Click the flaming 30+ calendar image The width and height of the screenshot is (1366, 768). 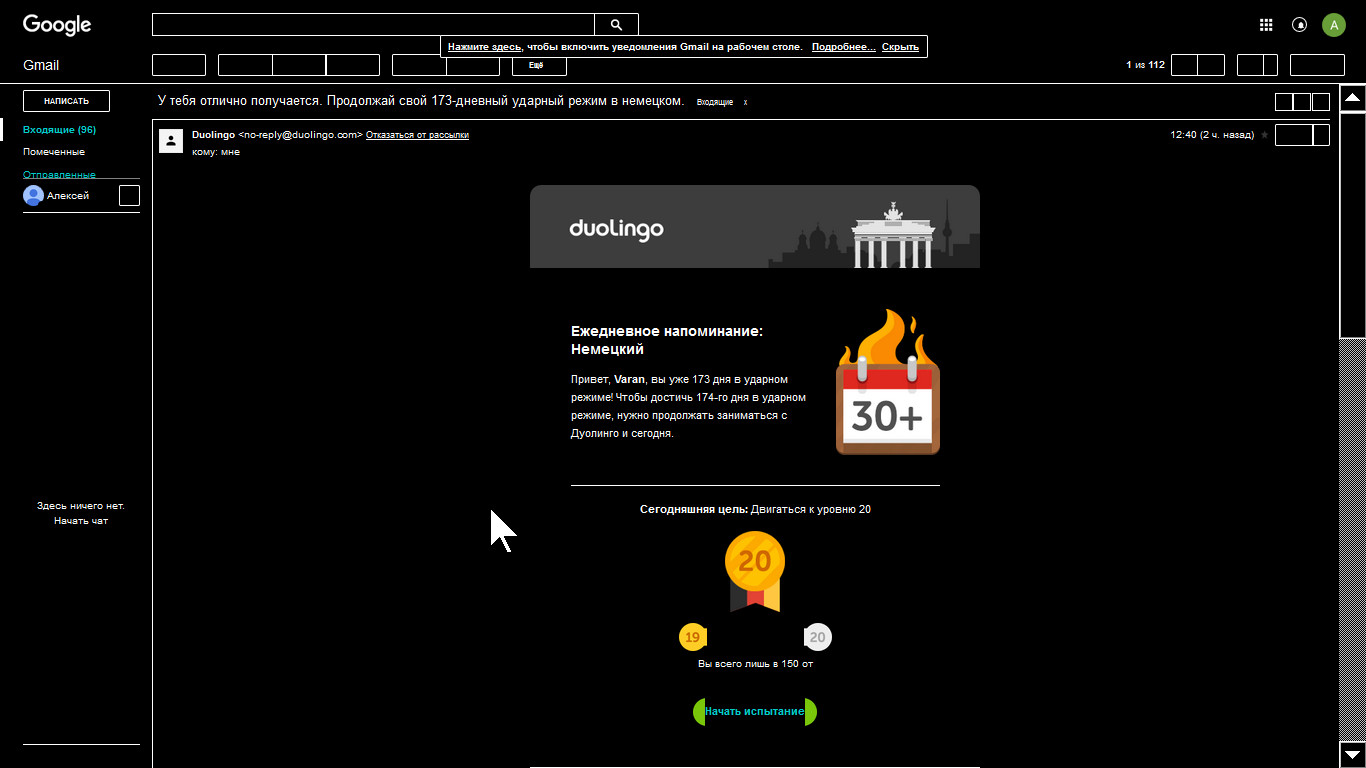click(887, 383)
